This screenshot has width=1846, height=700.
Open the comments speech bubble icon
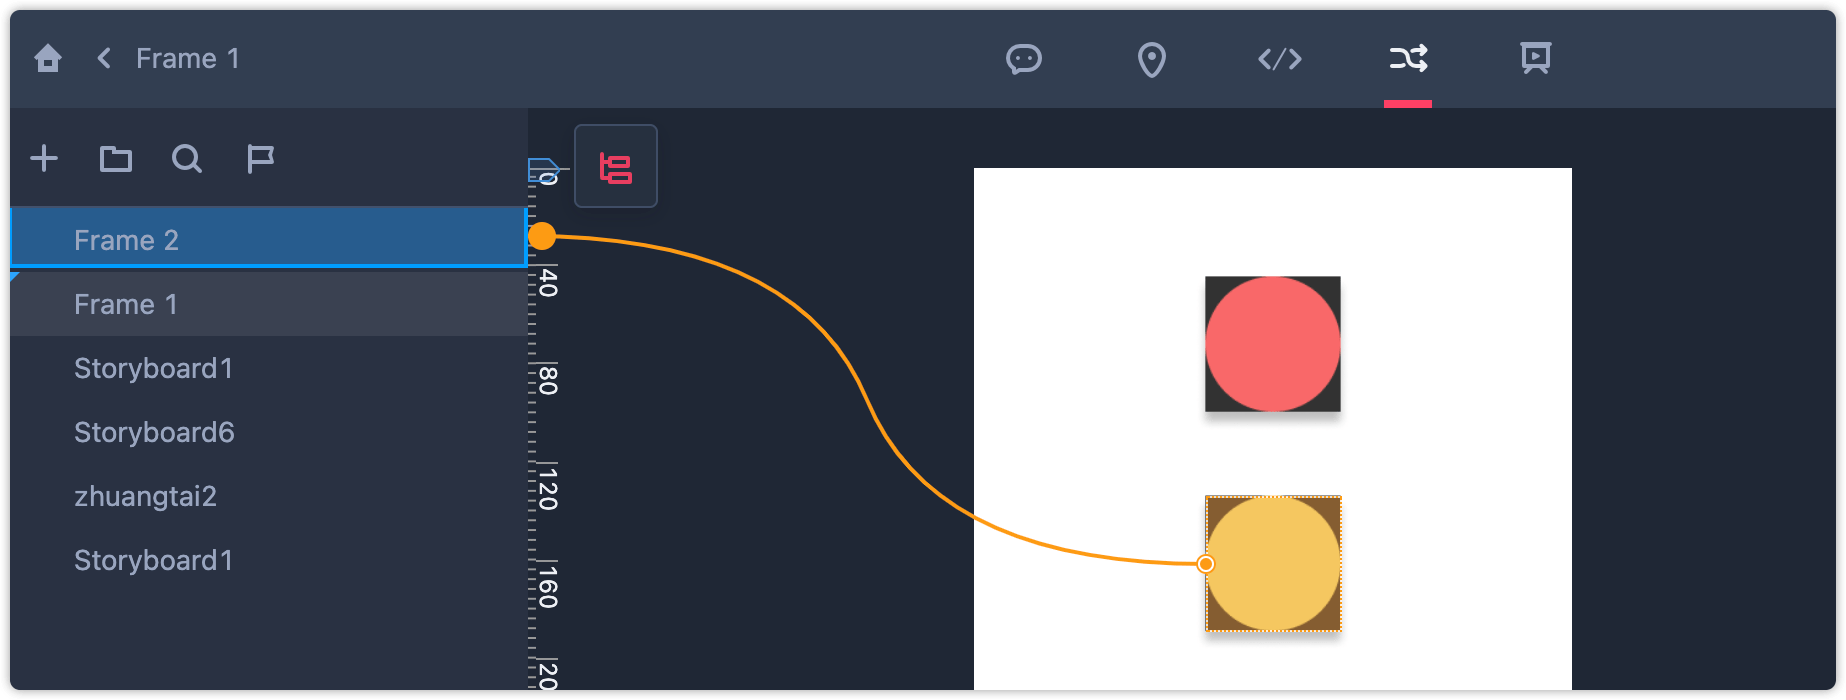click(x=1023, y=59)
